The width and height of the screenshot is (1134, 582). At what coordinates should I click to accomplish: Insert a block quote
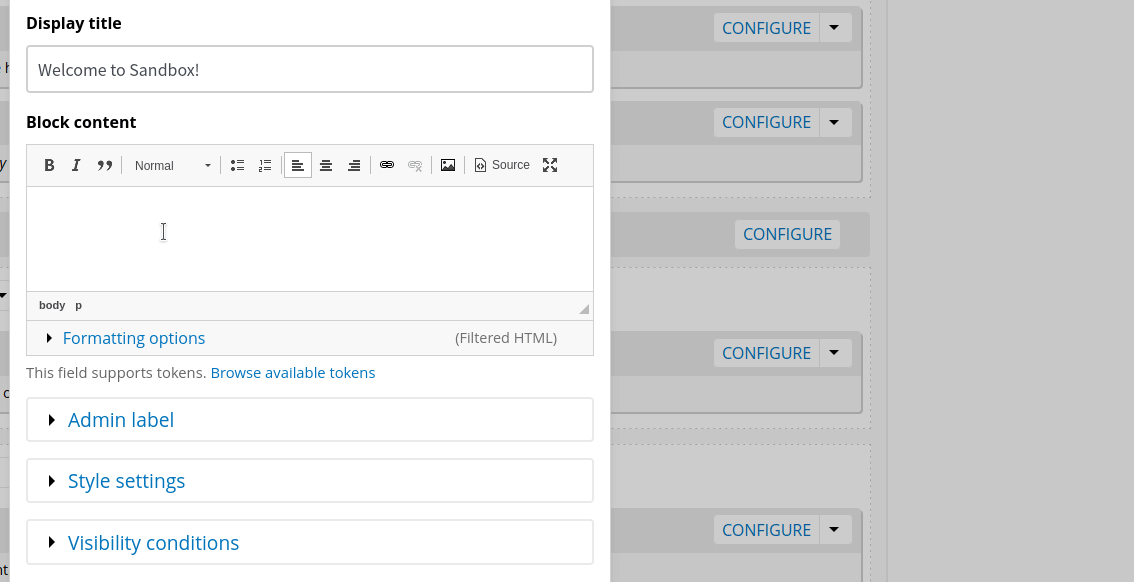click(x=104, y=165)
